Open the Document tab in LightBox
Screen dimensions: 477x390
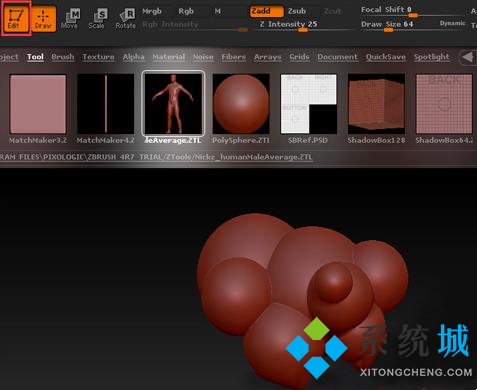click(x=337, y=57)
